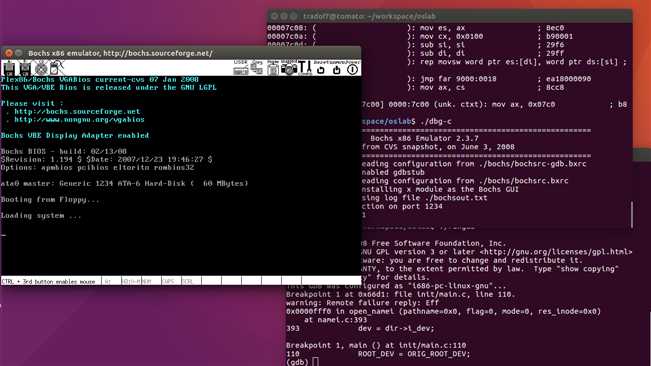The image size is (651, 366).
Task: Click the terminal window vertical scrollbar
Action: coord(631,215)
